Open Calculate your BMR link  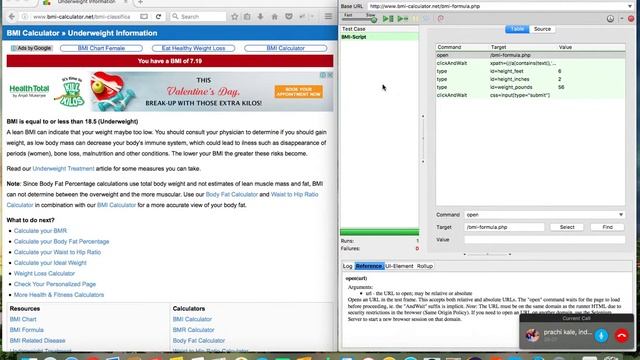point(40,231)
